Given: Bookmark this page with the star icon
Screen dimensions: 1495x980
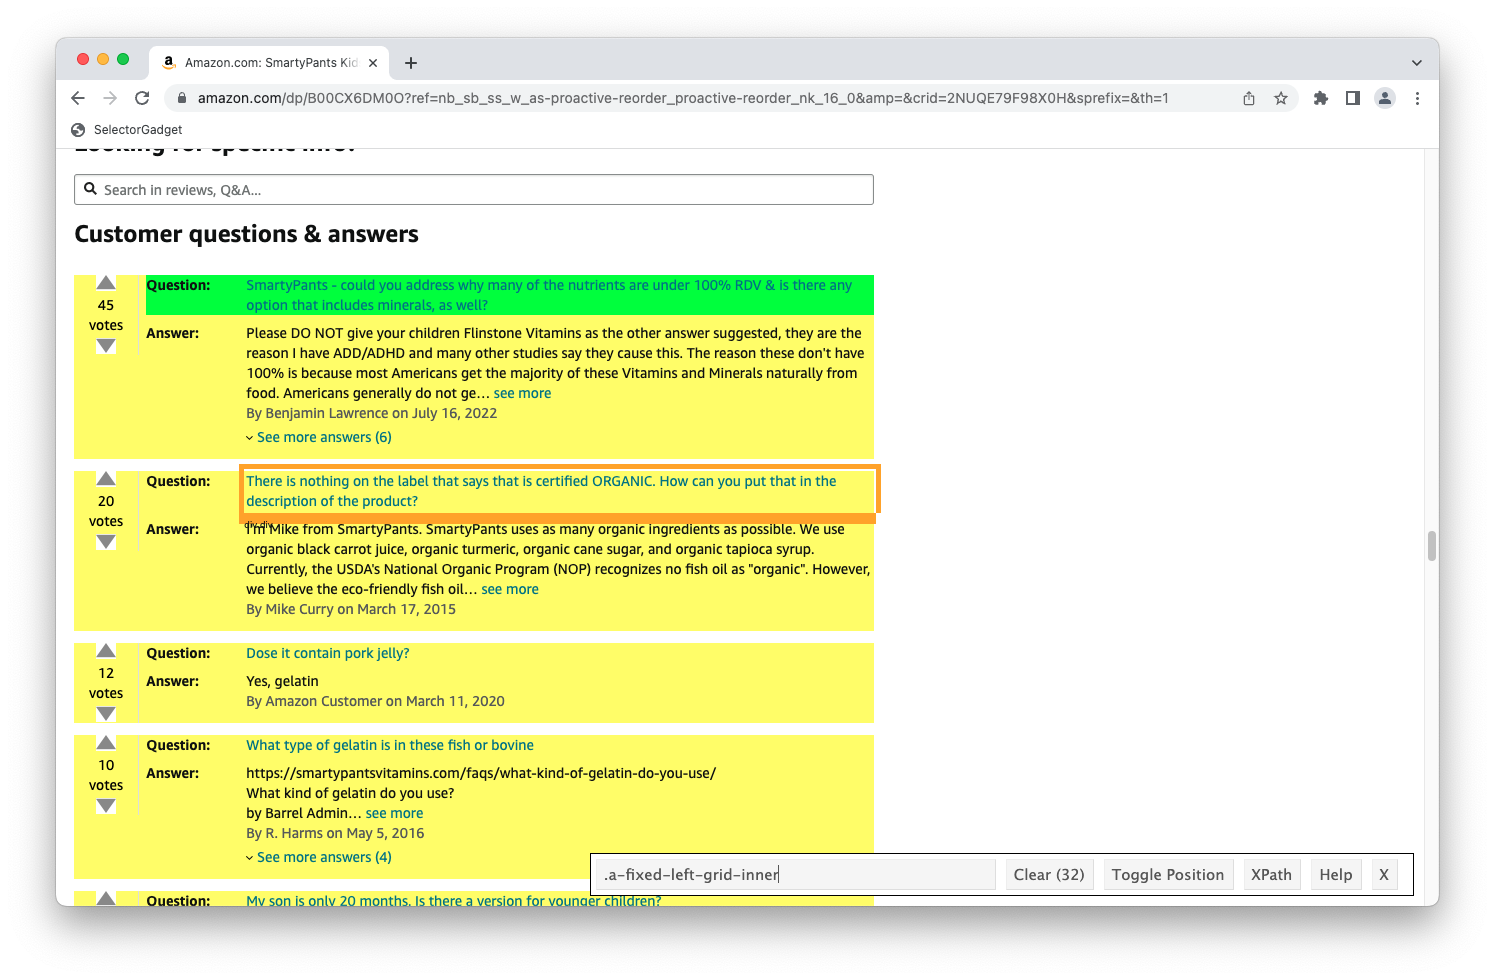Looking at the screenshot, I should pos(1280,98).
